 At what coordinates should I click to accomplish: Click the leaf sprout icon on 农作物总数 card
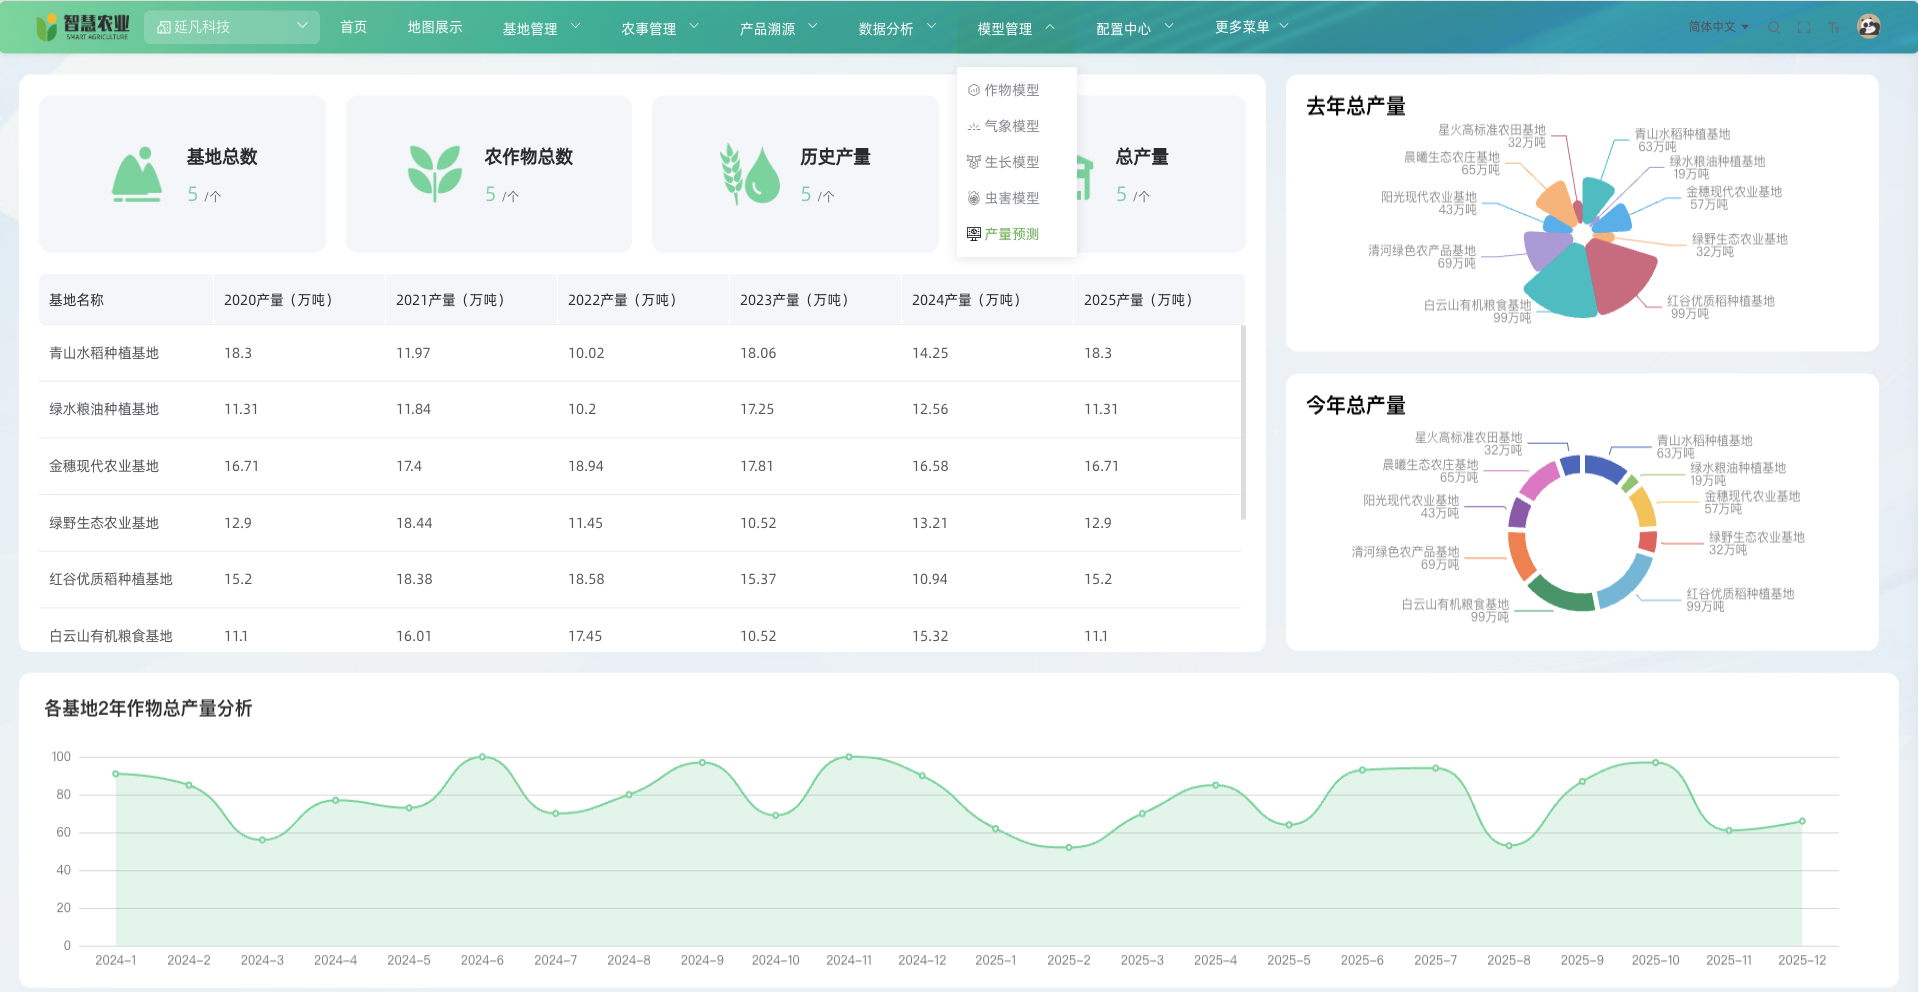435,173
